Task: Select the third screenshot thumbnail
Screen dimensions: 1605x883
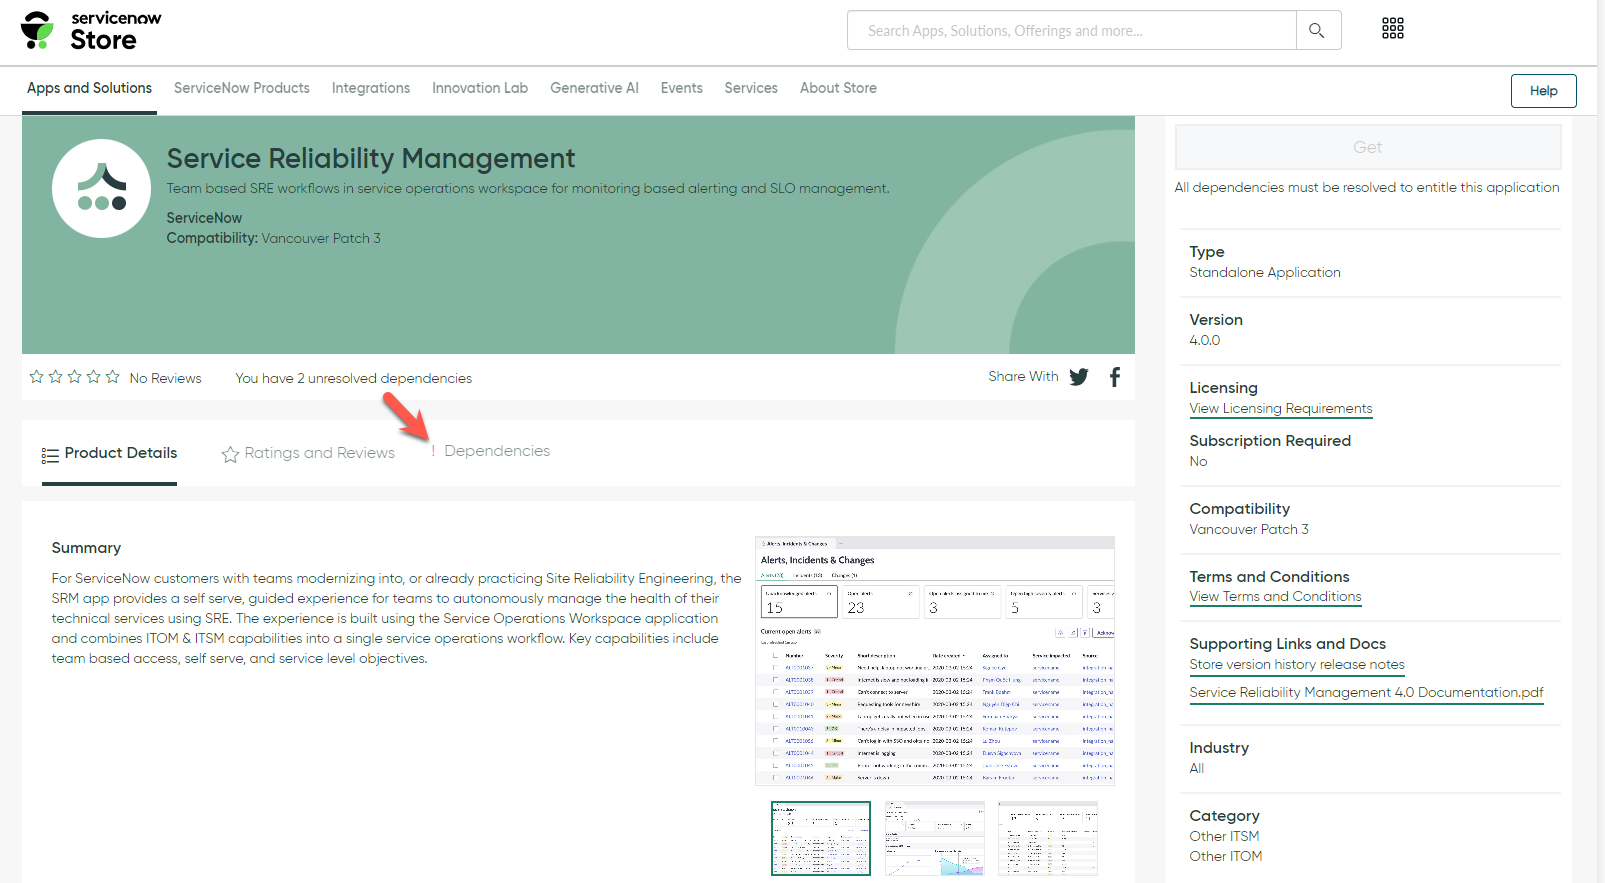Action: click(1048, 838)
